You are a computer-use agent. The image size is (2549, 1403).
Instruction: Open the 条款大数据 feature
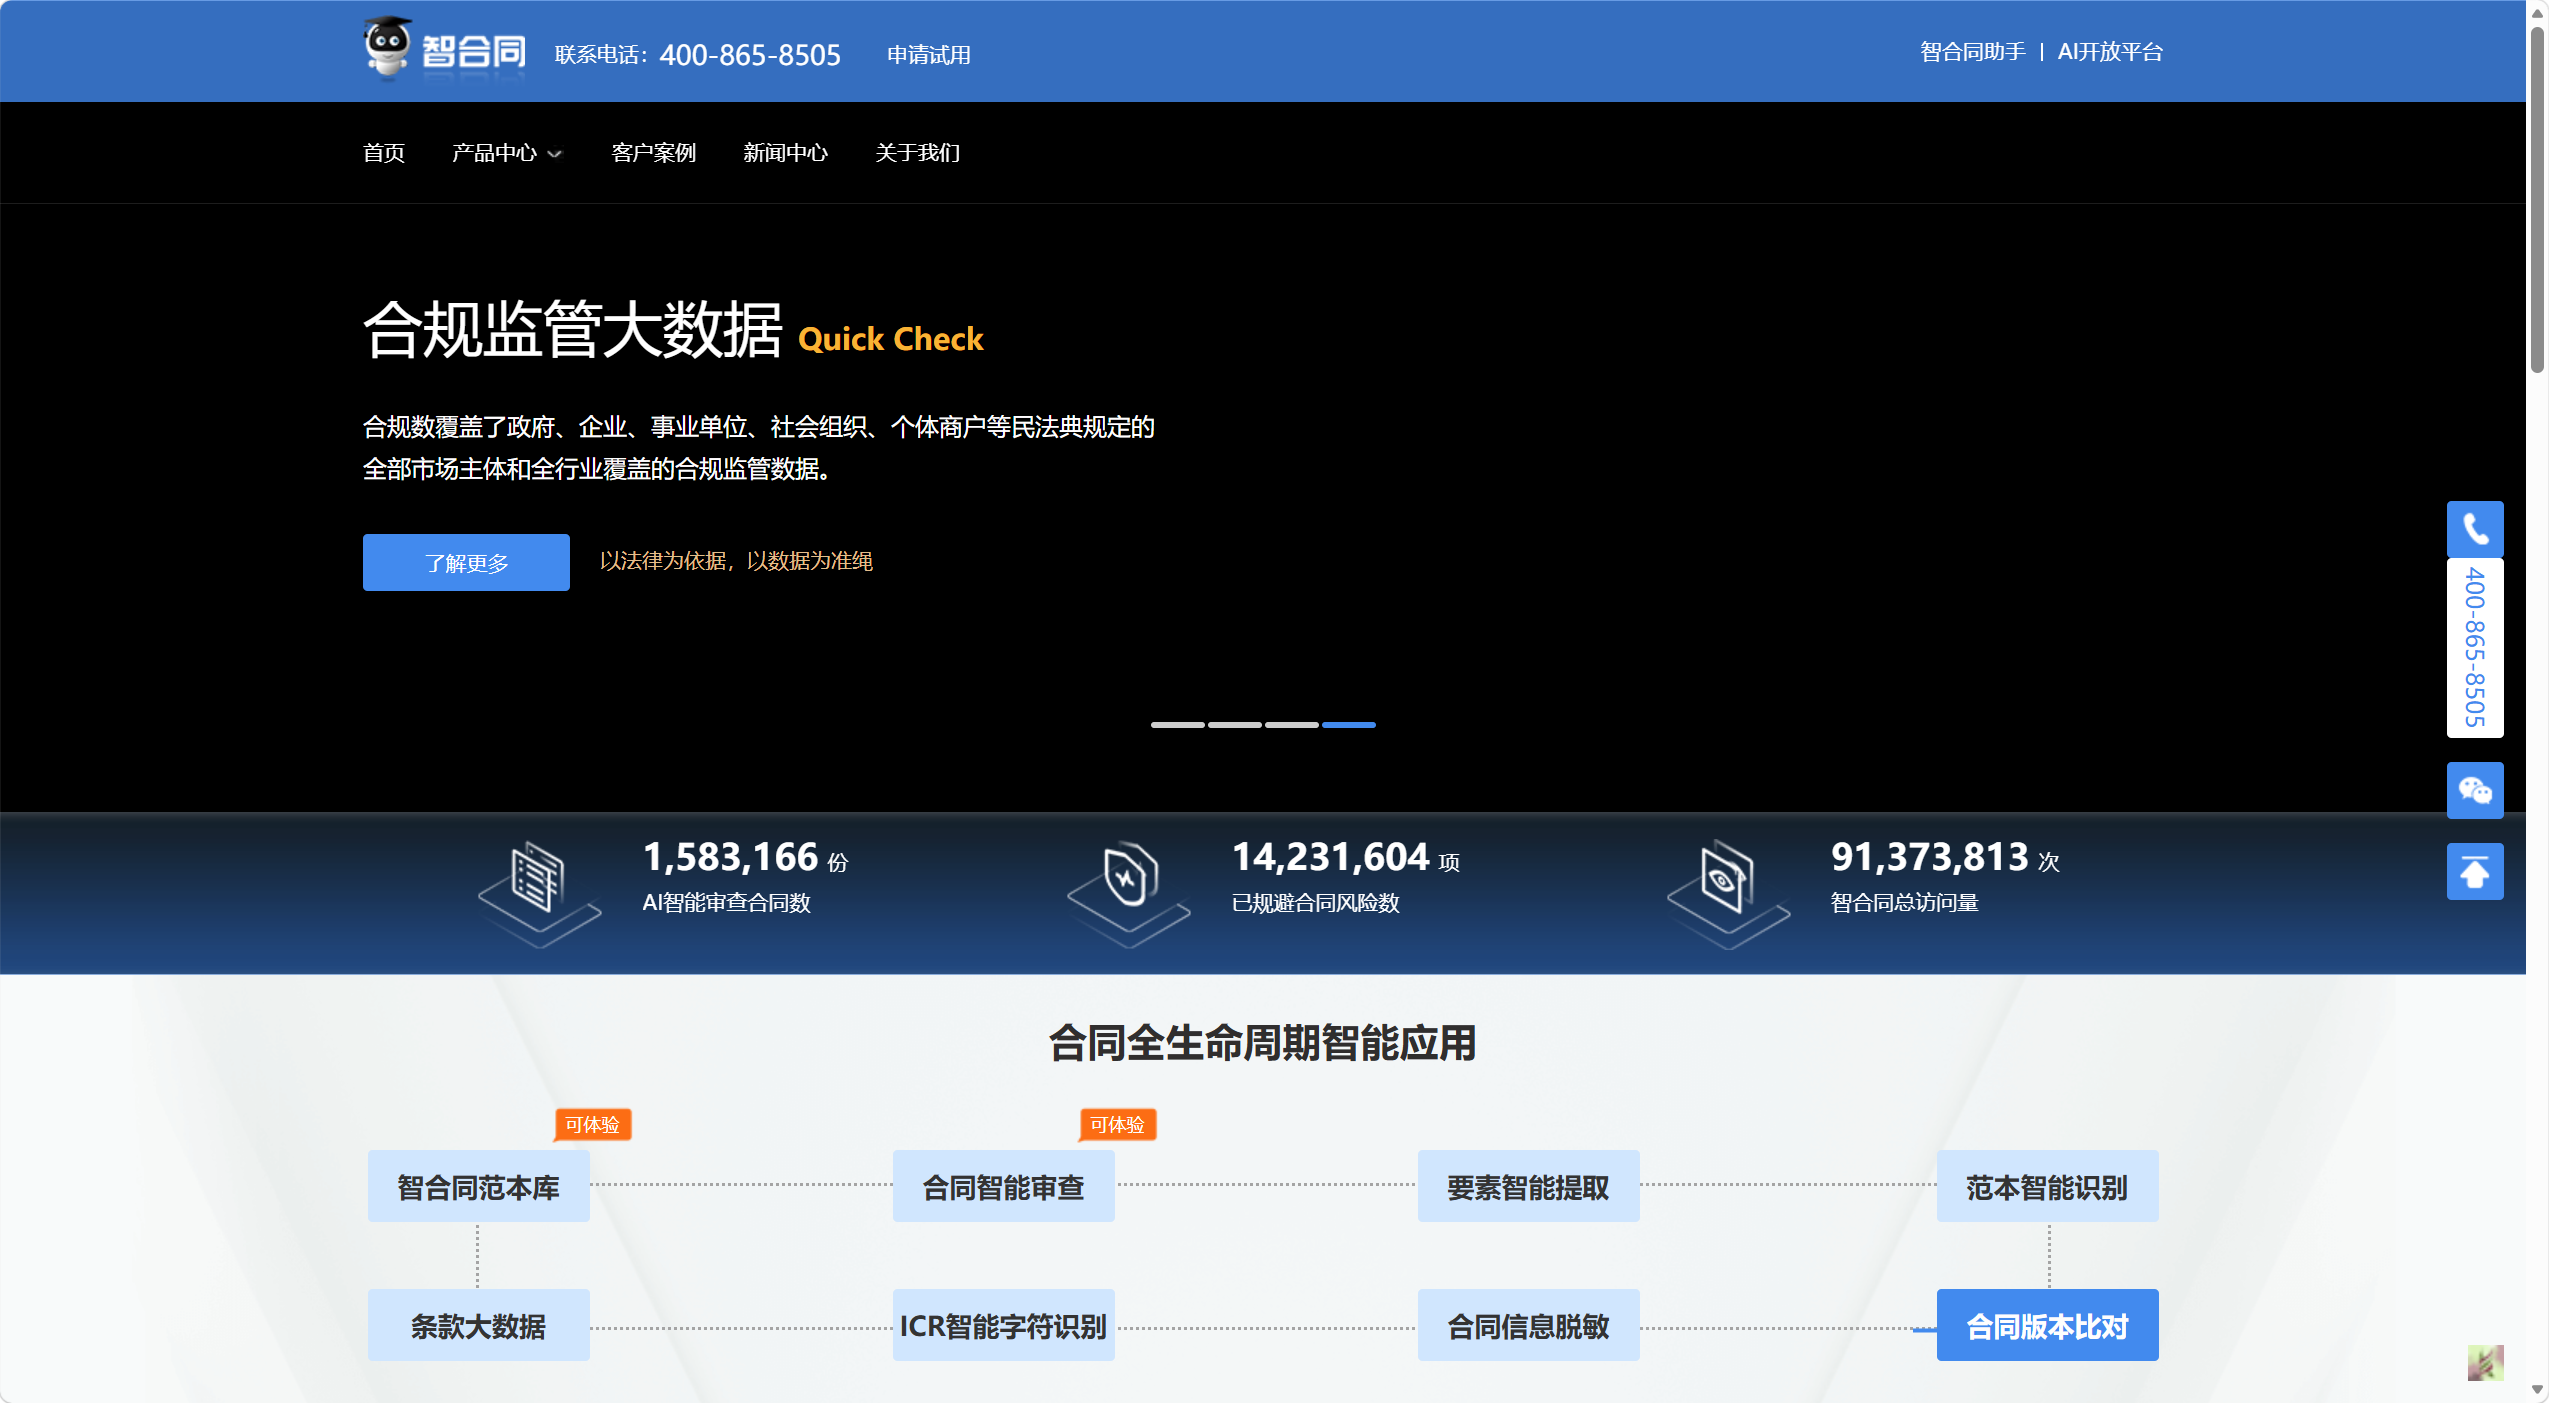(478, 1325)
